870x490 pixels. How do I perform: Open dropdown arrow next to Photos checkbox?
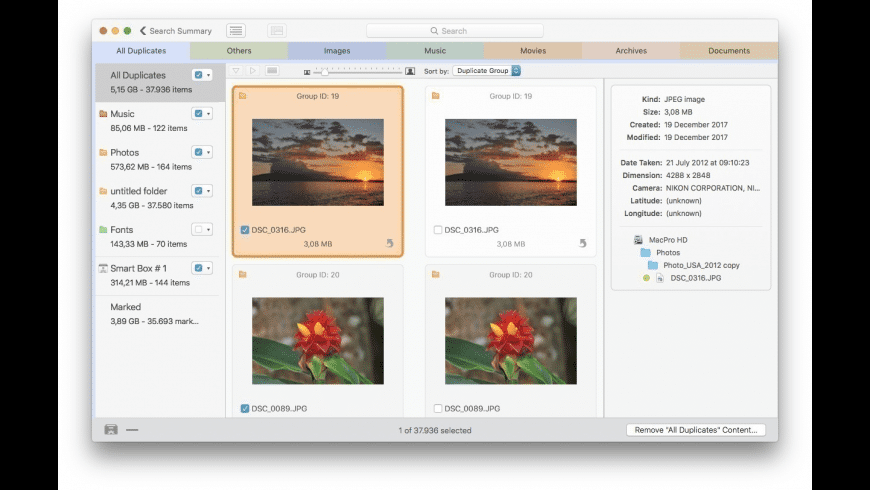209,152
